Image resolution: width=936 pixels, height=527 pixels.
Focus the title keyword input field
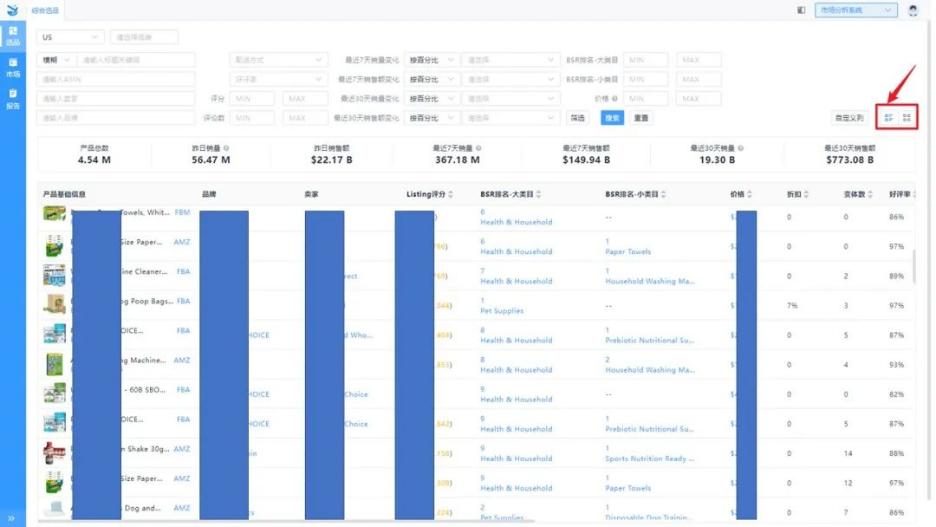tap(136, 60)
